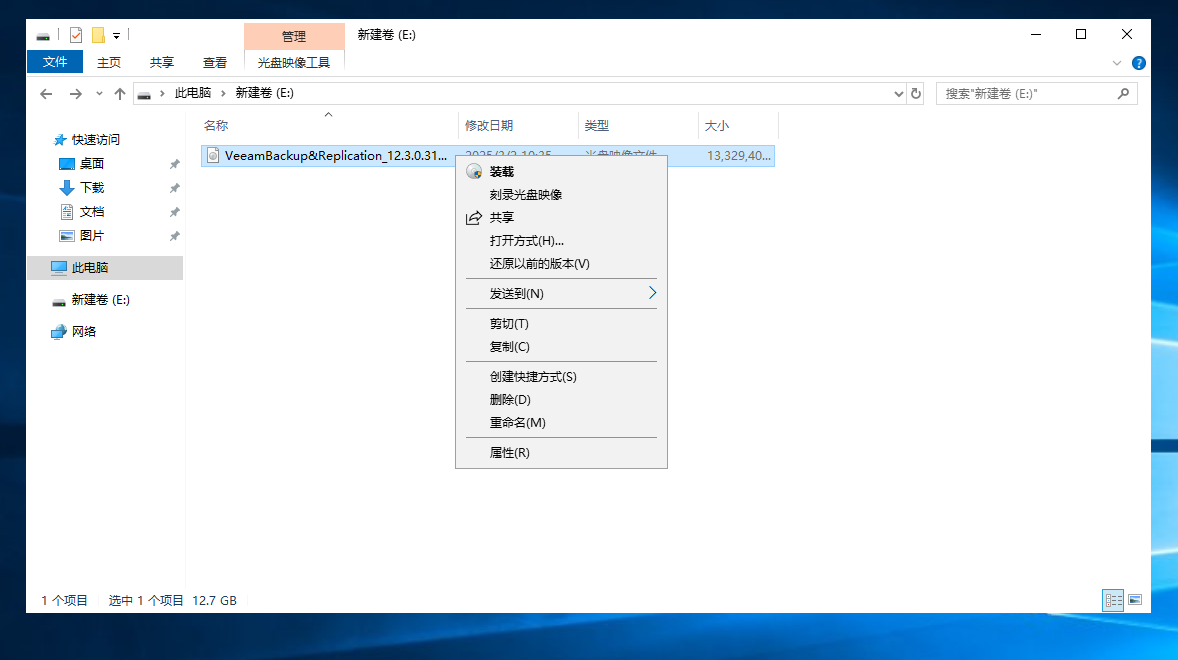Select 此电脑 in the navigation pane
This screenshot has height=660, width=1178.
(105, 267)
